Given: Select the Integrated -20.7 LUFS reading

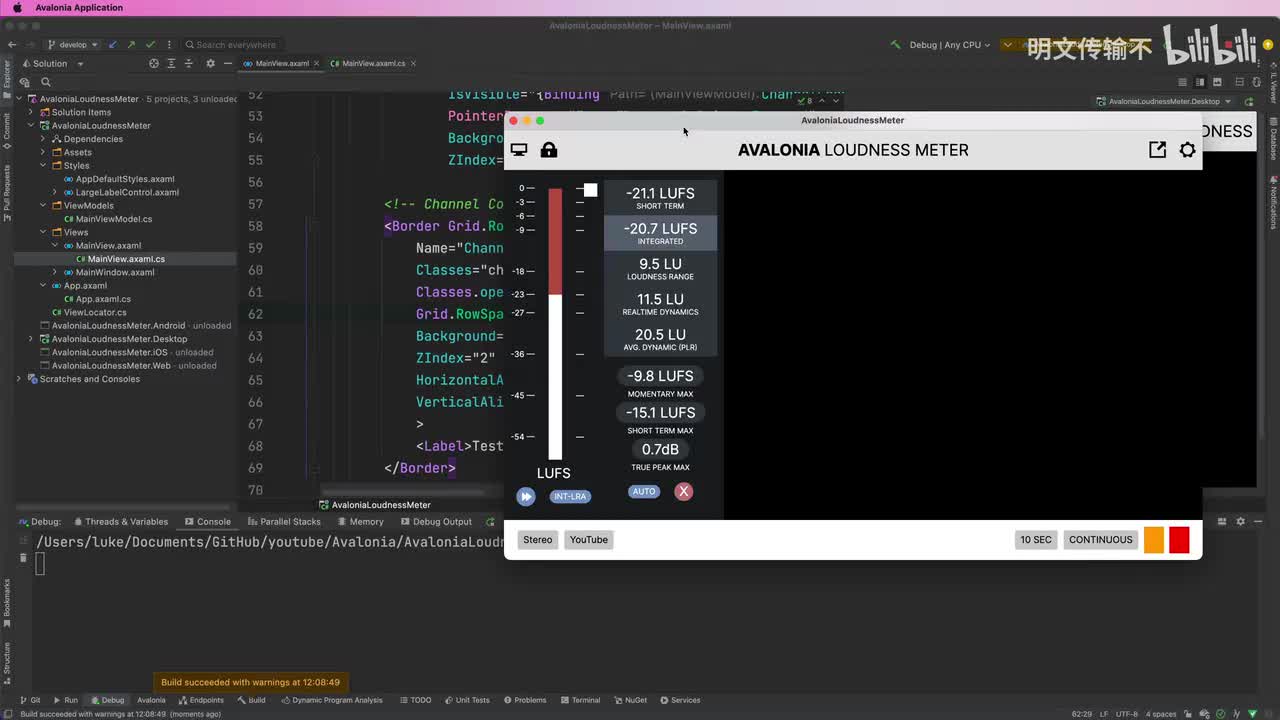Looking at the screenshot, I should (x=660, y=233).
